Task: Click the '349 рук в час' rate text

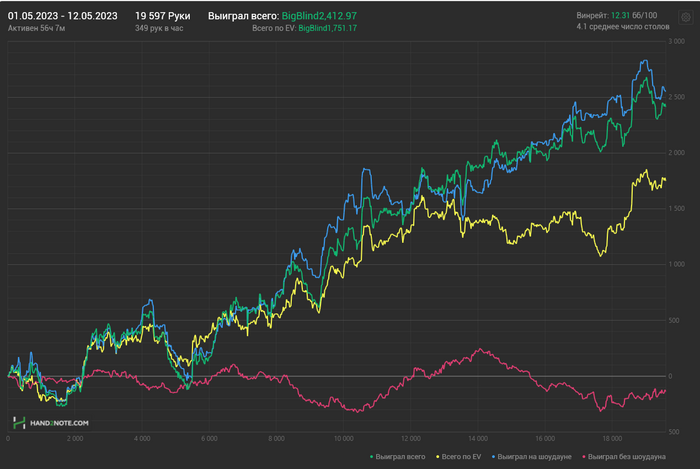Action: 159,28
